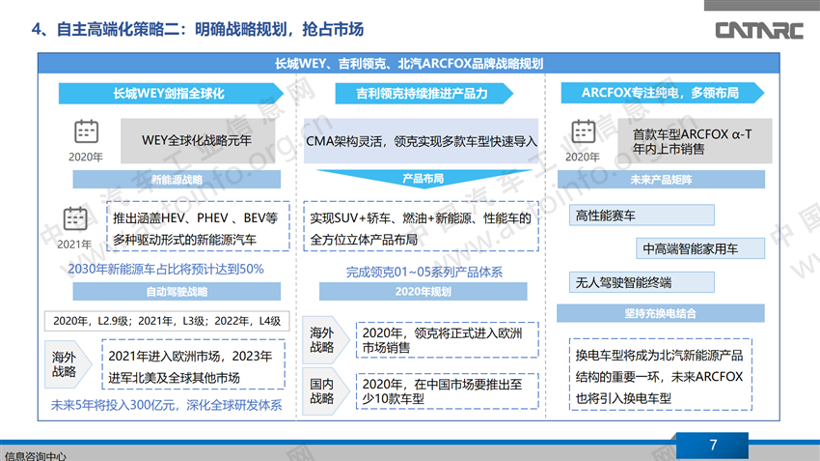Click box 首款车型ARCFOX α-T年内上市销售
Viewport: 820px width, 461px height.
click(694, 141)
